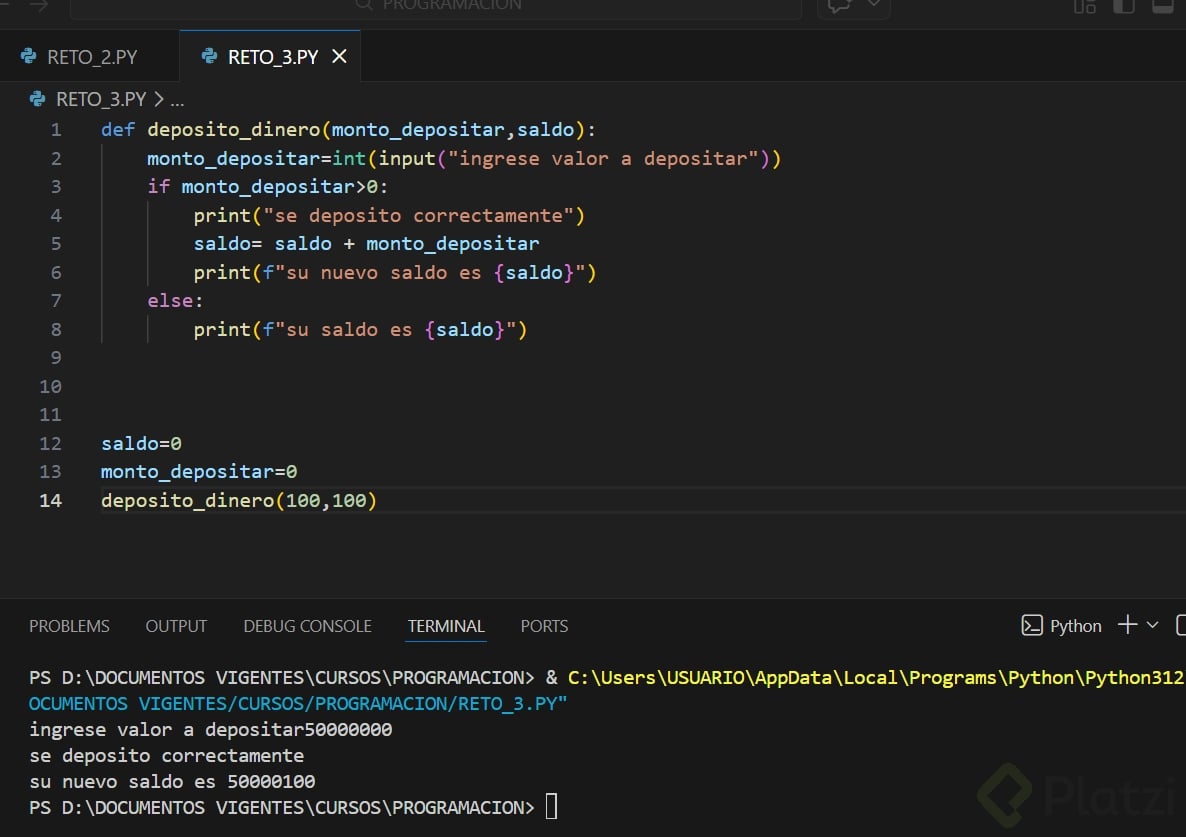1186x837 pixels.
Task: Switch to the RETO_2.PY tab
Action: click(92, 57)
